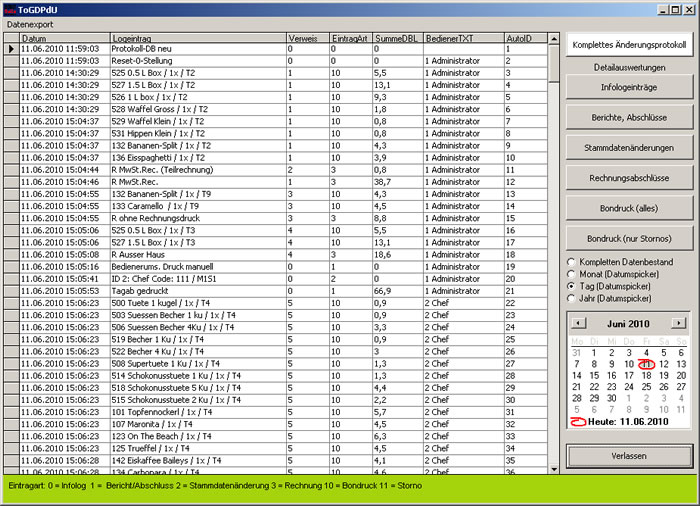Click Bondruck (nur Stornos) button
This screenshot has height=506, width=700.
tap(629, 239)
